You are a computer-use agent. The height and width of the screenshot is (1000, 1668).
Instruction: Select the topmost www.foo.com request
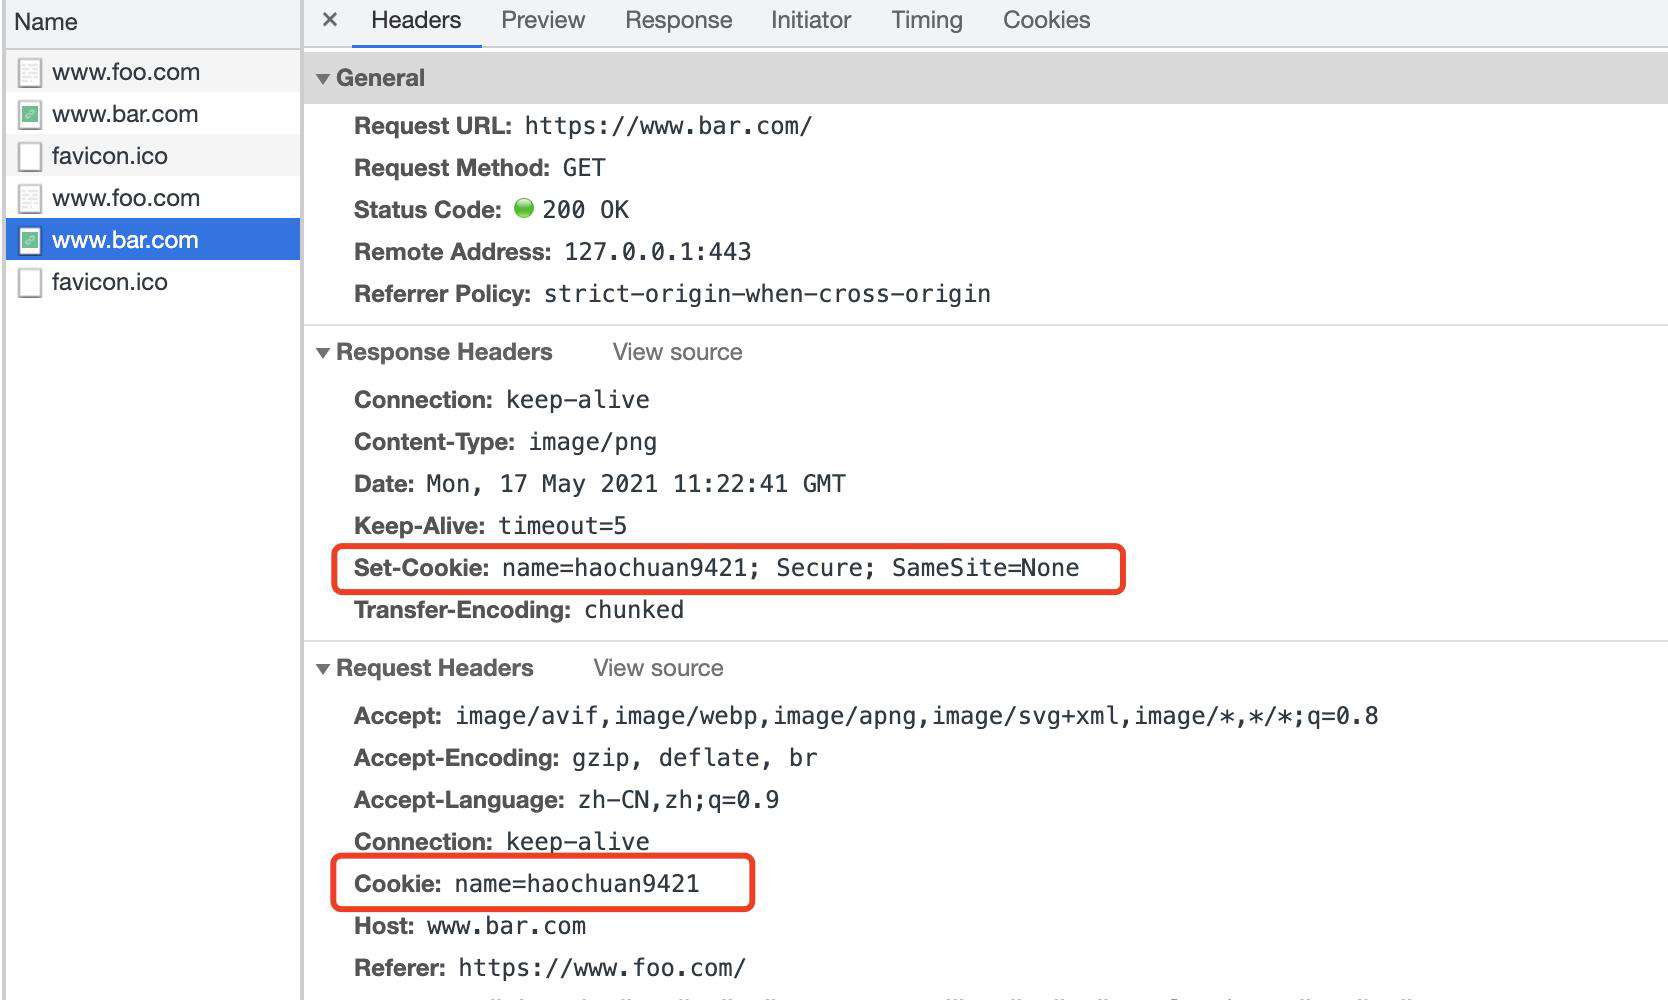pyautogui.click(x=153, y=72)
